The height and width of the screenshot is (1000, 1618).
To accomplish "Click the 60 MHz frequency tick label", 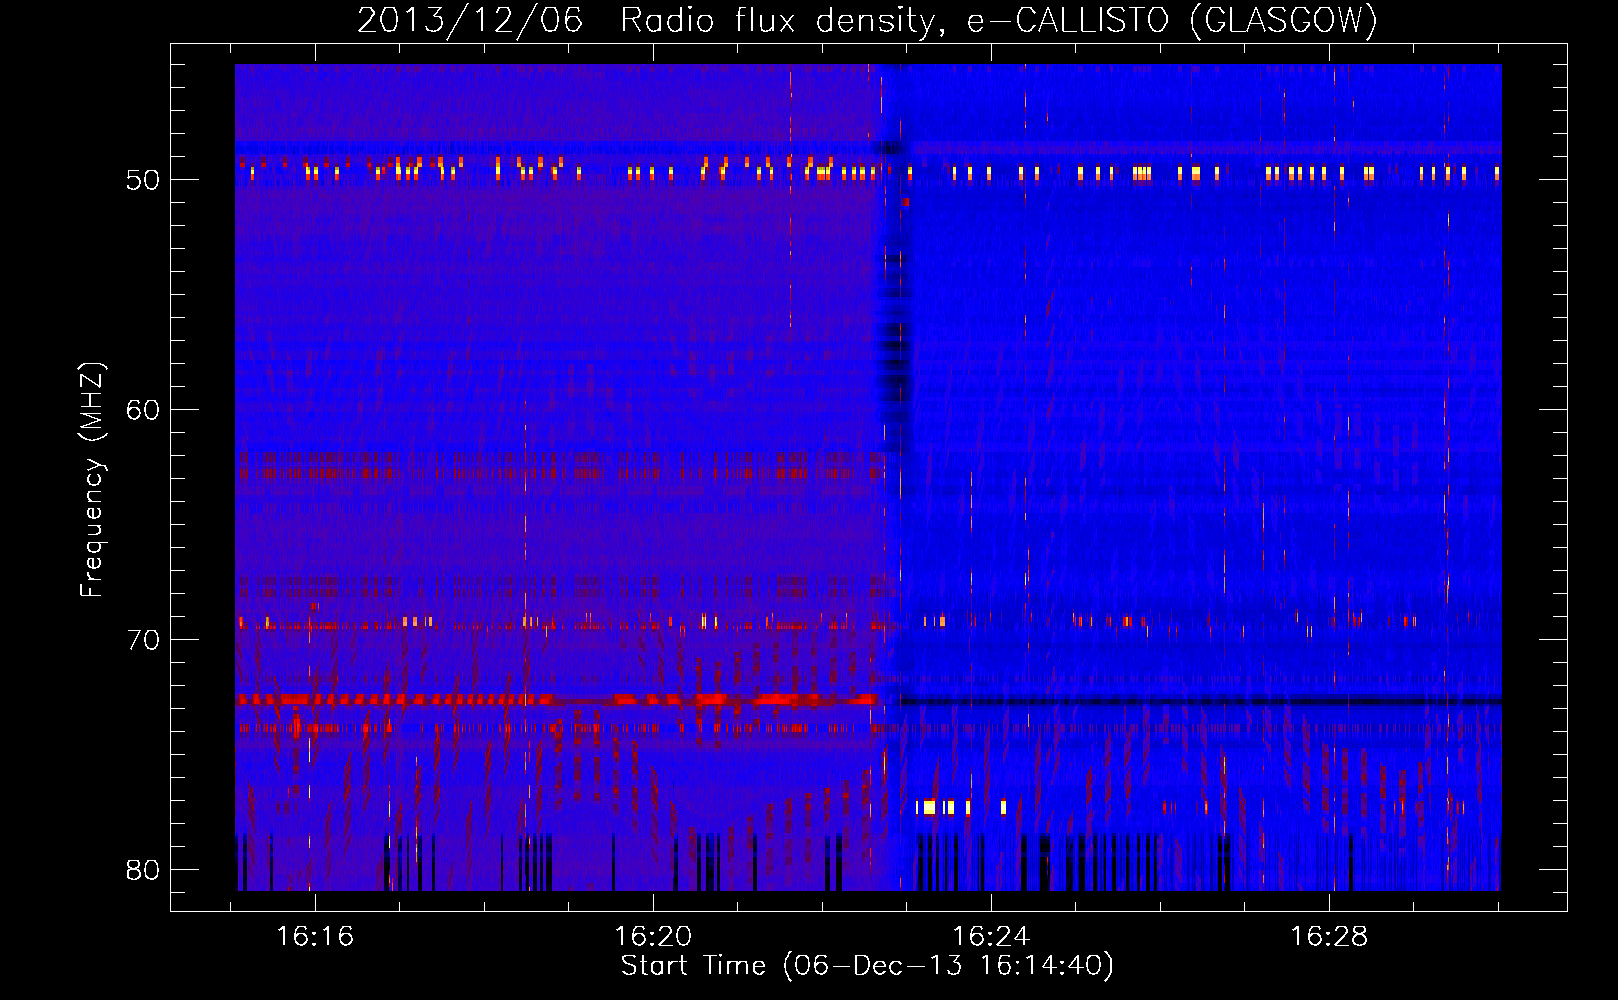I will point(143,410).
